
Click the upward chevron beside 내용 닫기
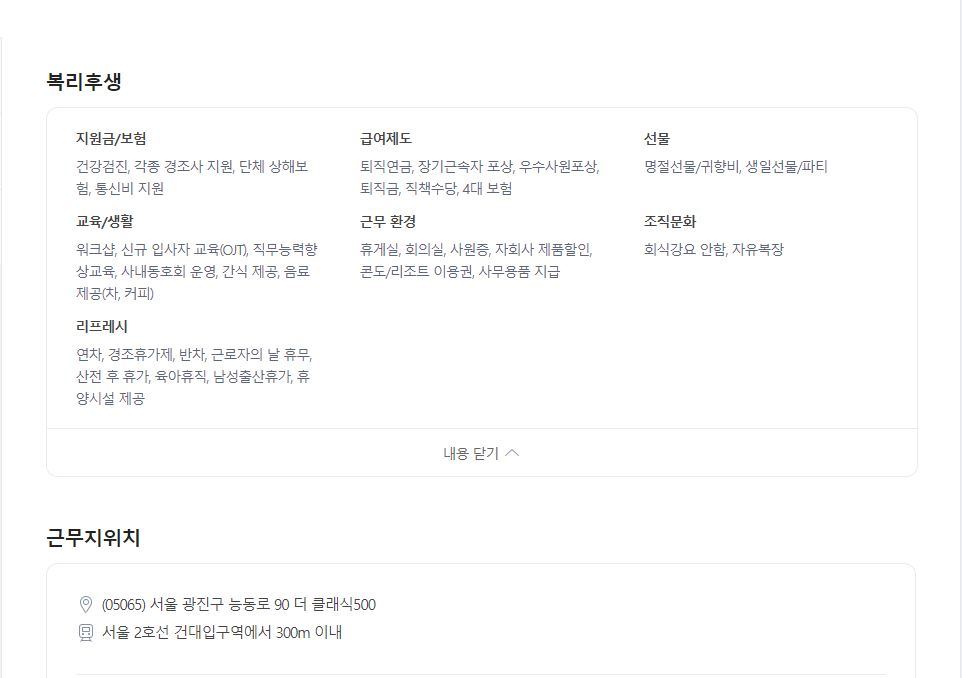[512, 453]
